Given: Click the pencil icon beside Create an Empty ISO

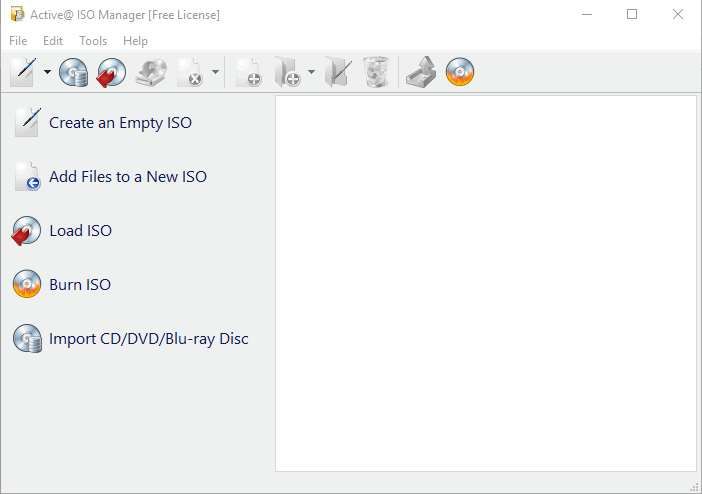Looking at the screenshot, I should (x=27, y=122).
